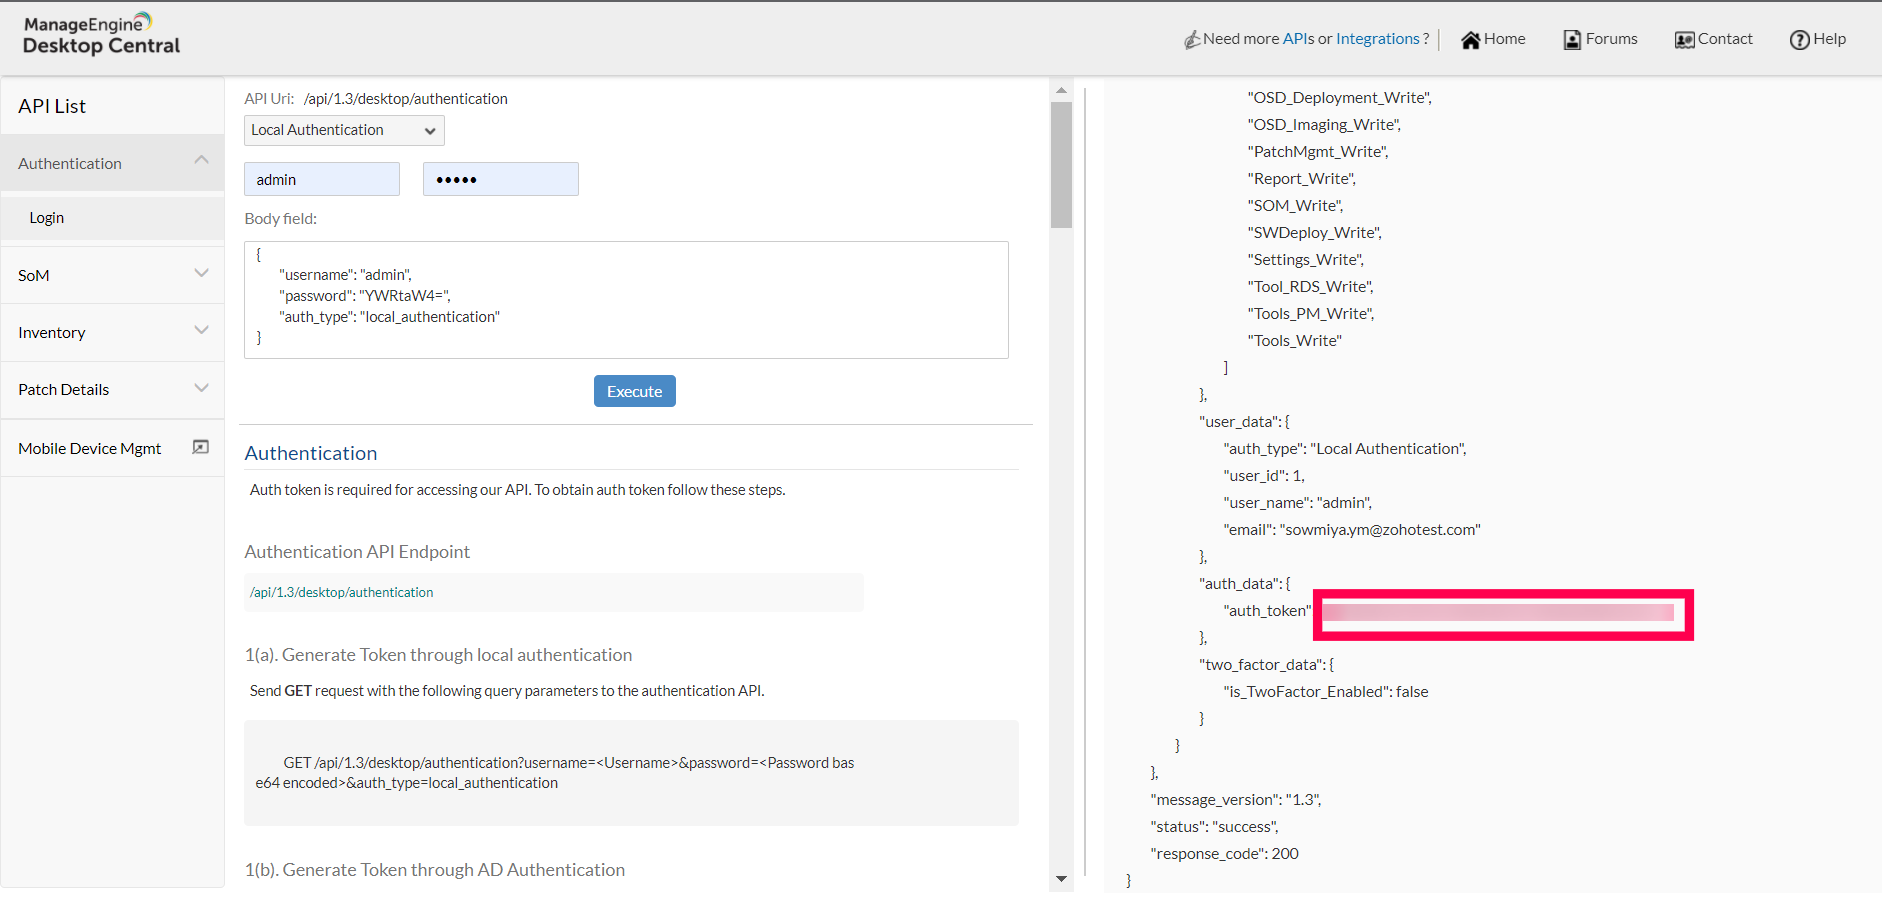The image size is (1882, 907).
Task: Click the "OSD_Imaging_Write" response line
Action: 1324,125
